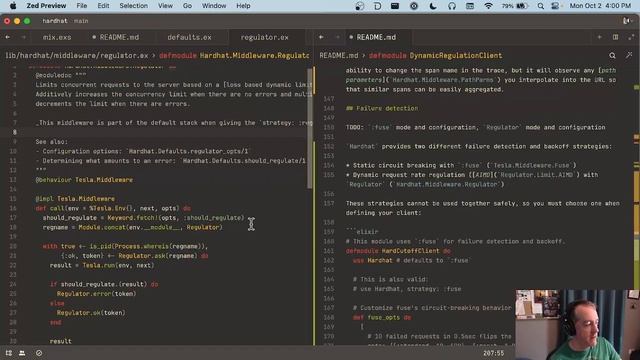The height and width of the screenshot is (360, 640).
Task: Open the View menu
Action: pos(165,6)
